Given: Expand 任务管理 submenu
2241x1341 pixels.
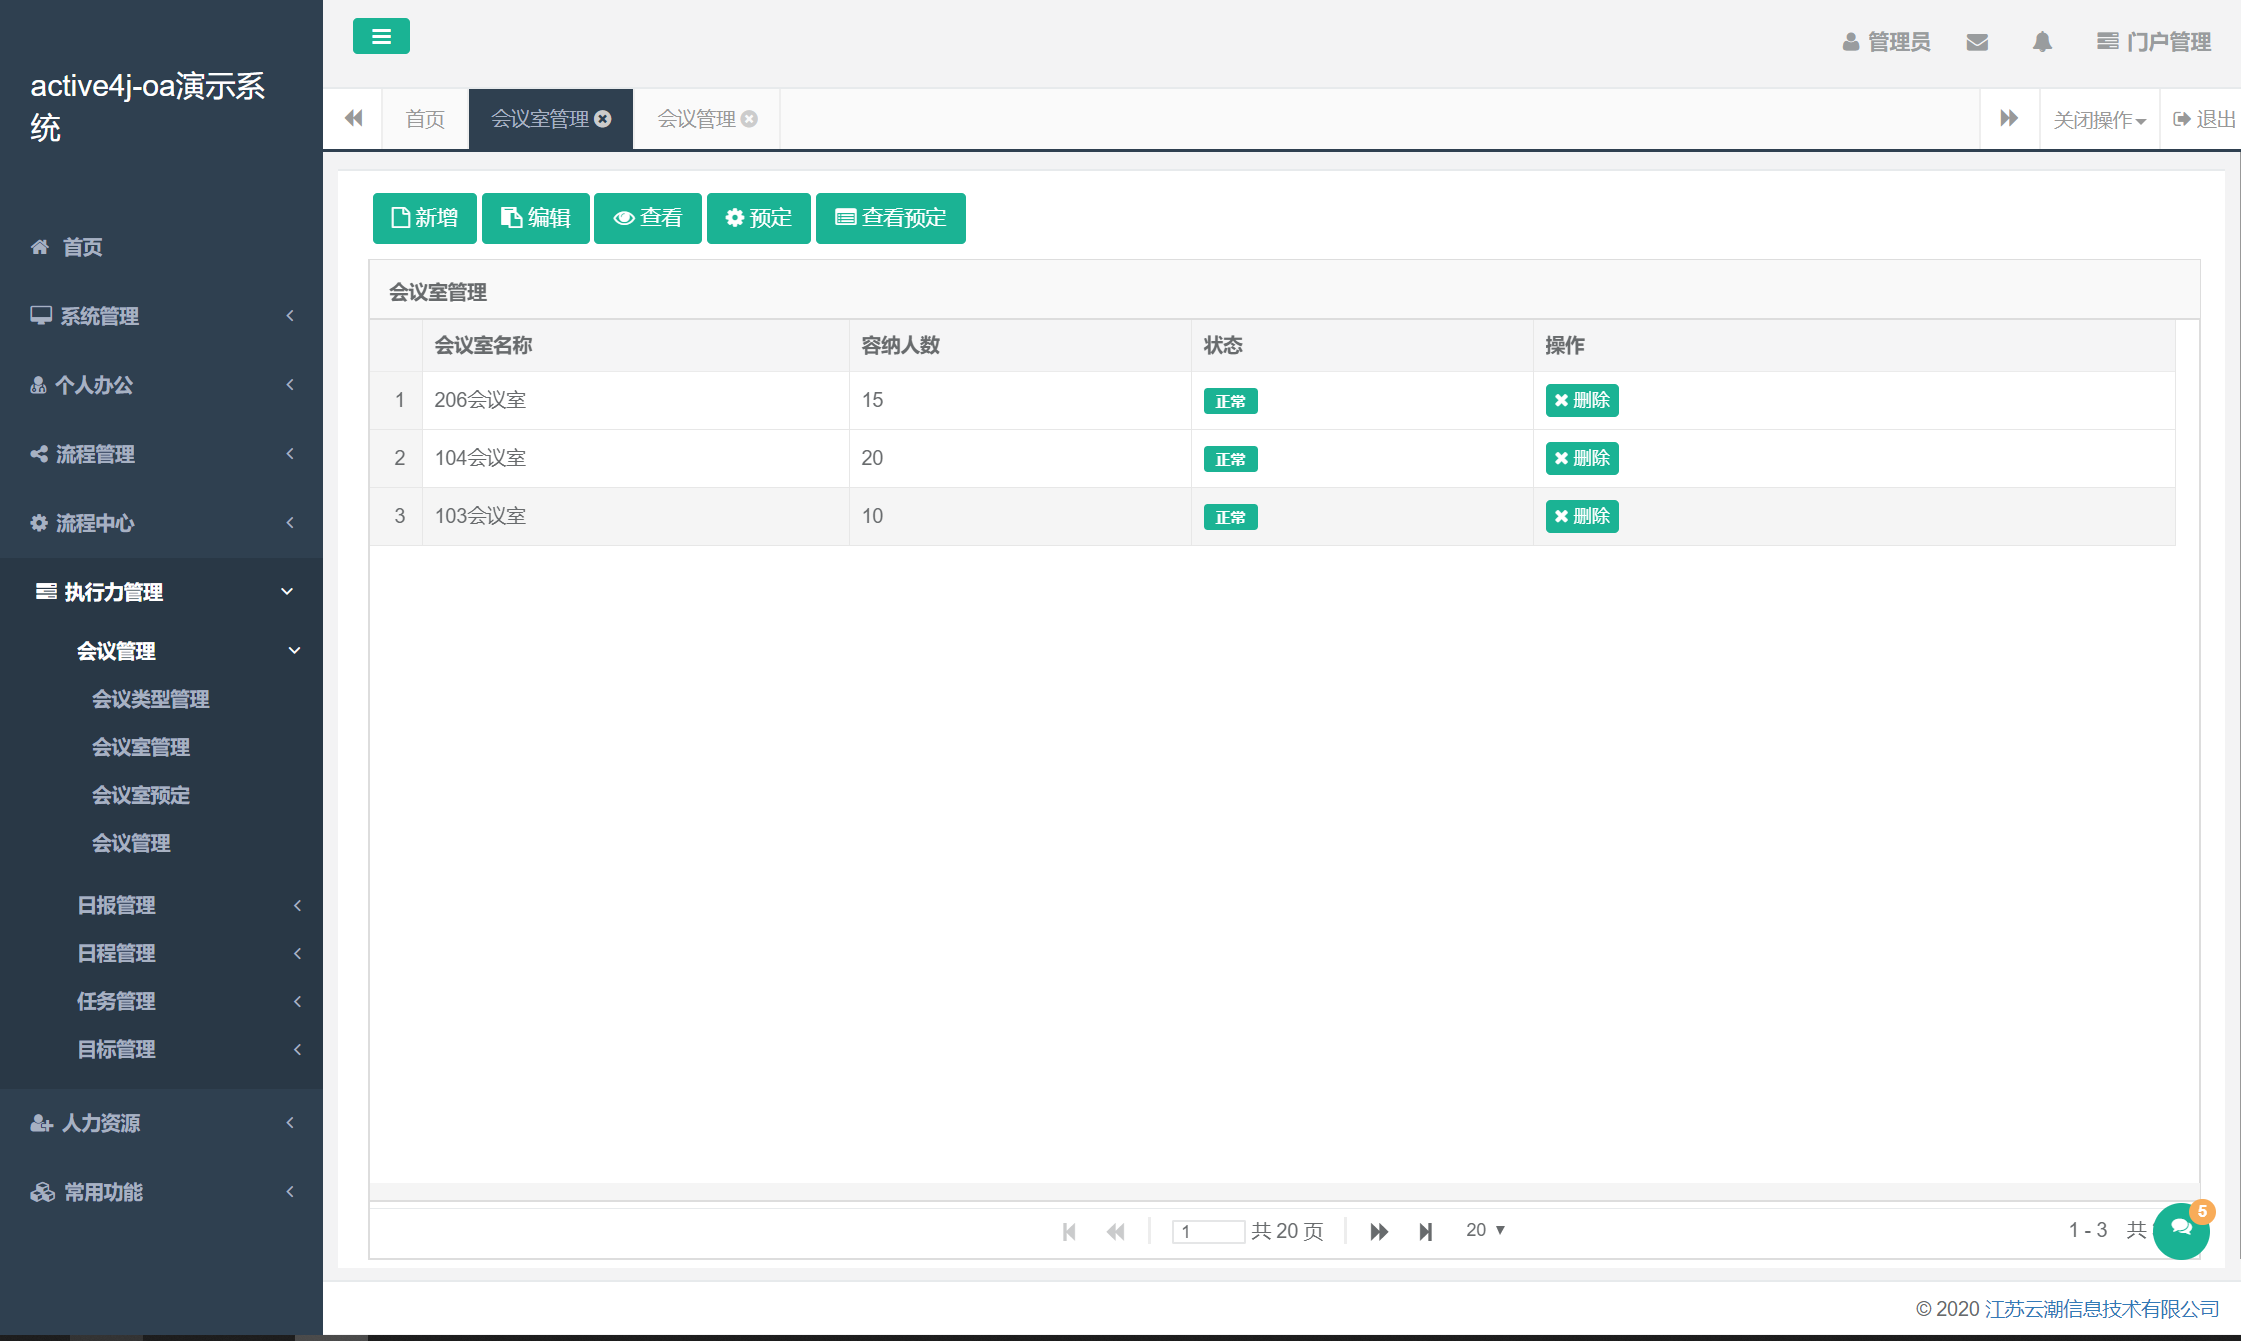Looking at the screenshot, I should tap(161, 1001).
